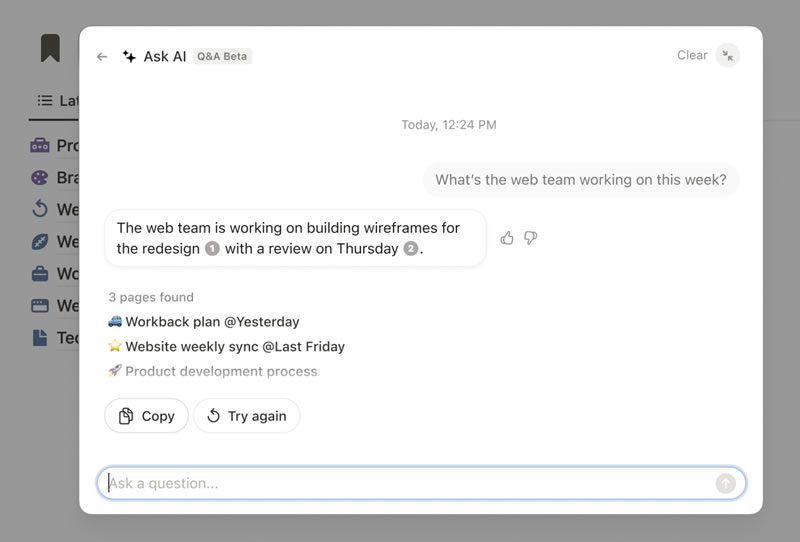Image resolution: width=800 pixels, height=542 pixels.
Task: Open citation number 2 after Thursday
Action: [x=411, y=249]
